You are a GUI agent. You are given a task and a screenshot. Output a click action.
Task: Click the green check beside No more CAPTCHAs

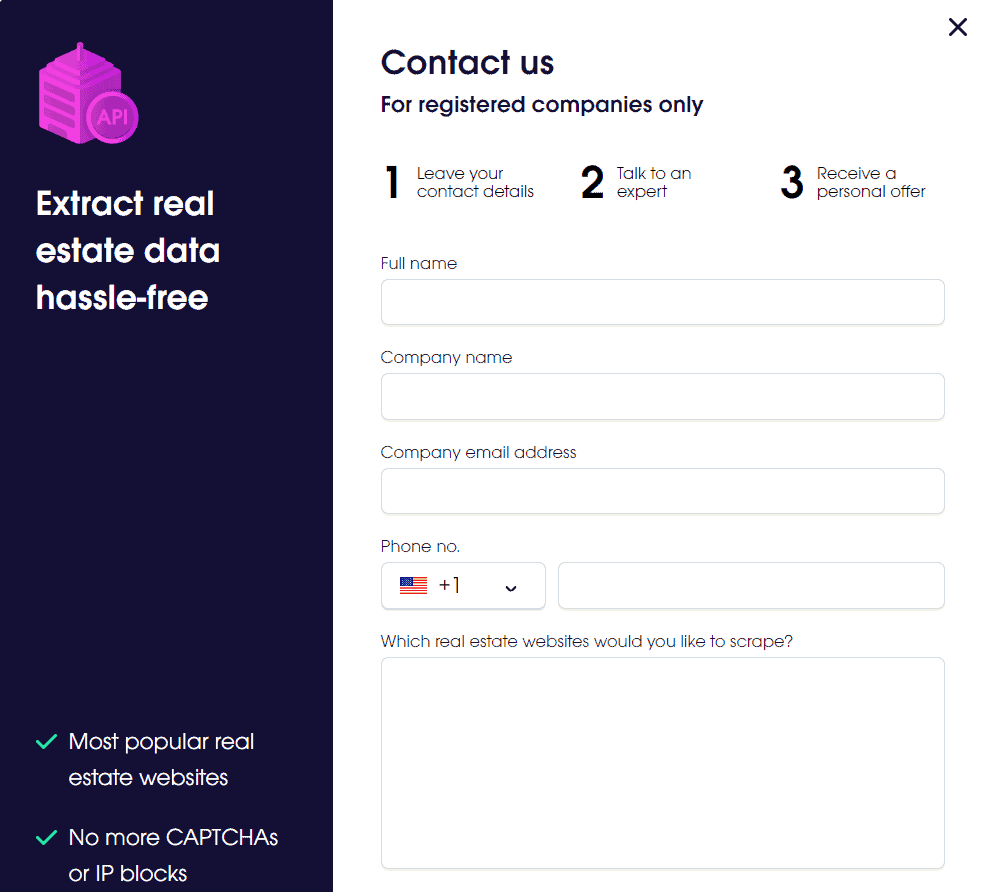click(47, 837)
